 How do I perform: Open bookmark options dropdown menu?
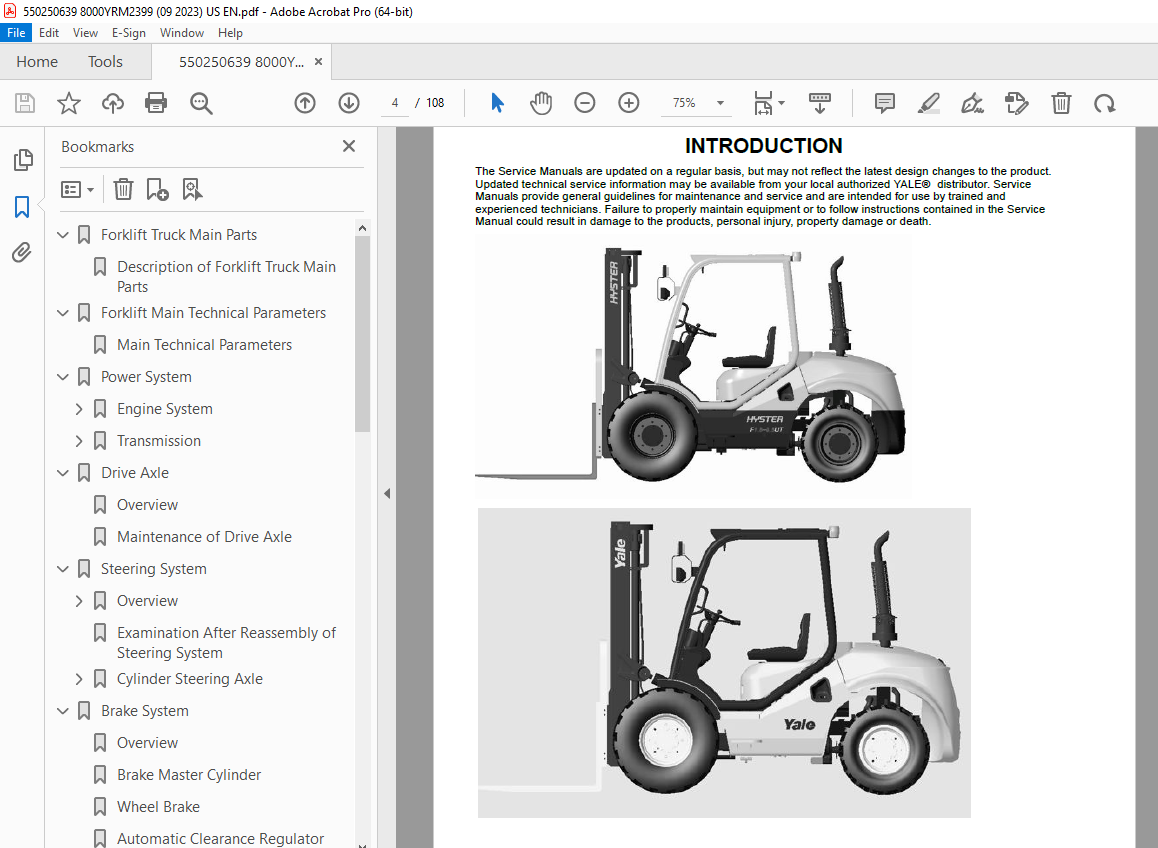tap(78, 190)
